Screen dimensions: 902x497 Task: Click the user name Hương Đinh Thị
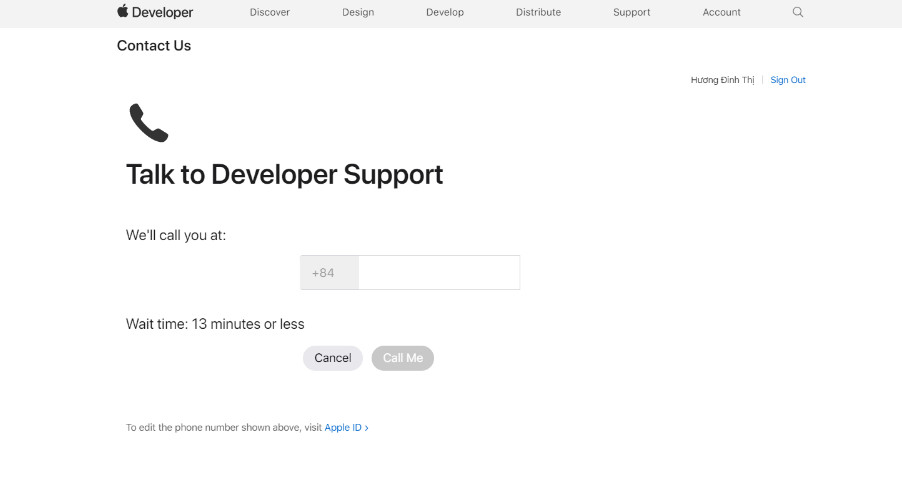(x=722, y=80)
